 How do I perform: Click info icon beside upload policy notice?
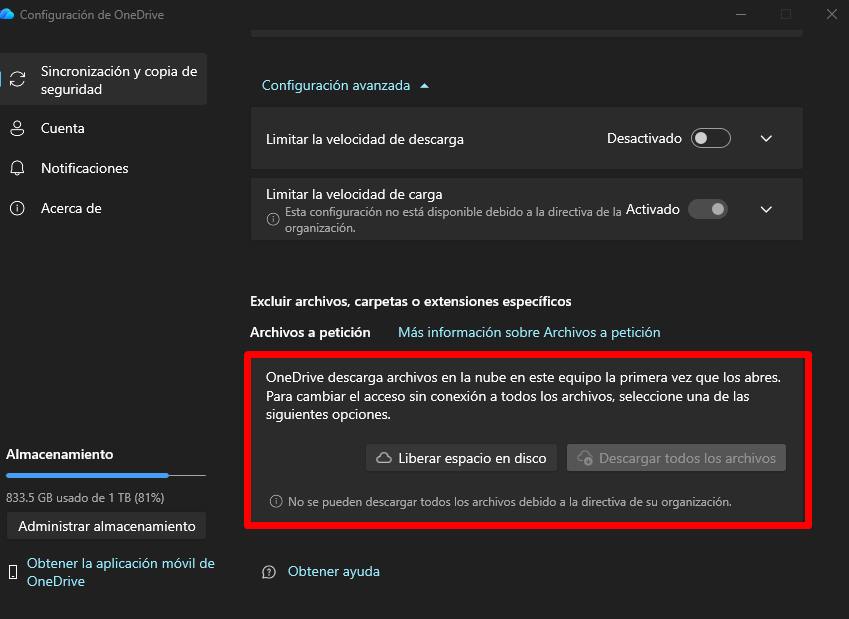[x=272, y=219]
